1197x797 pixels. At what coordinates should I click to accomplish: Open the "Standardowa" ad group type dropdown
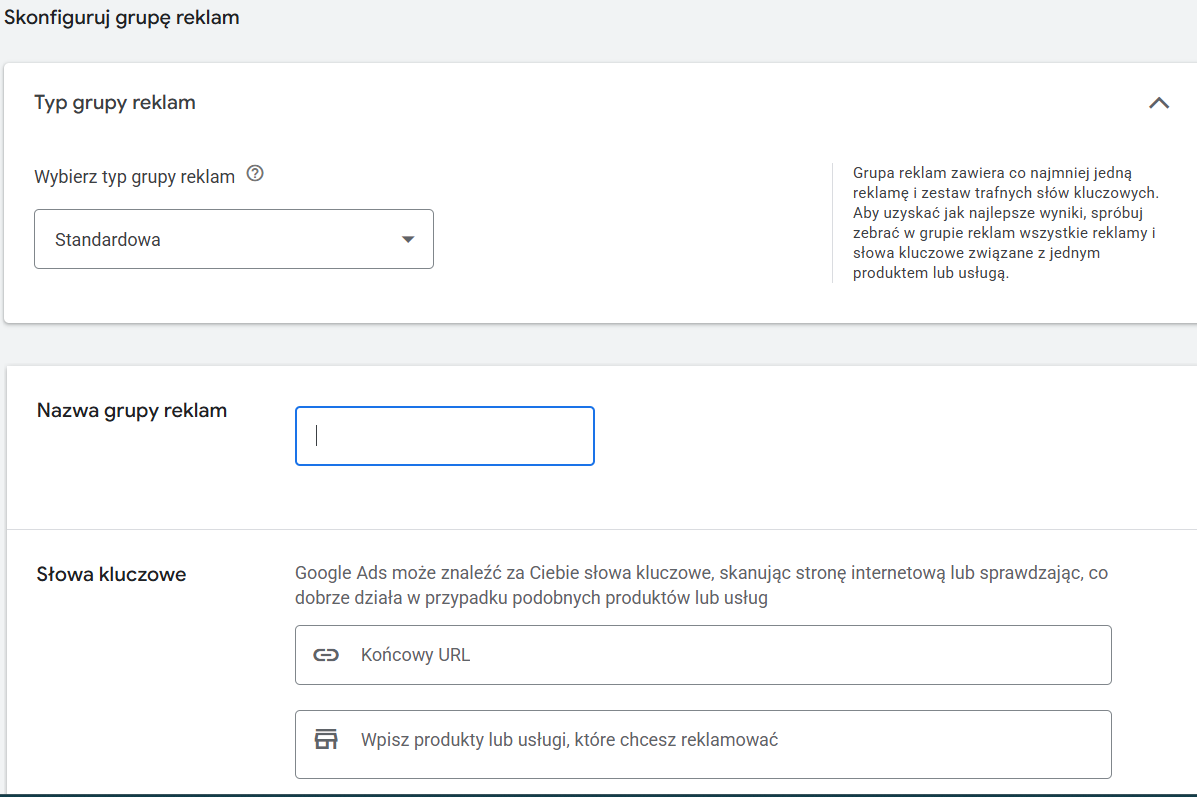coord(233,239)
